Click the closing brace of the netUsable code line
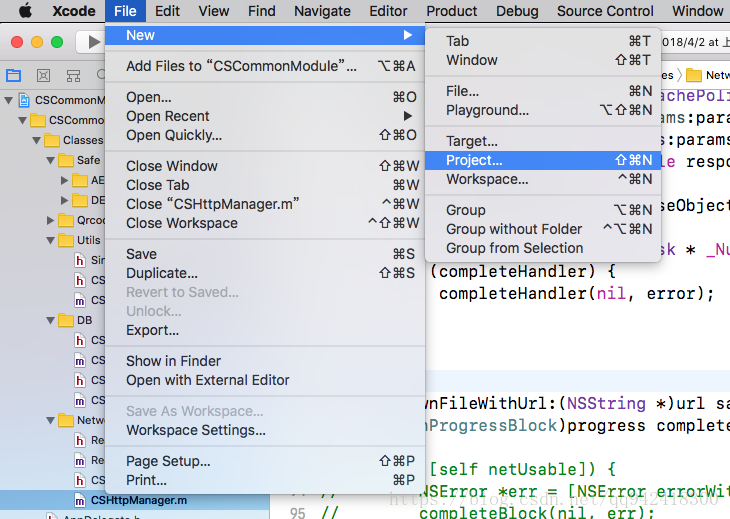The height and width of the screenshot is (519, 730). tap(611, 469)
